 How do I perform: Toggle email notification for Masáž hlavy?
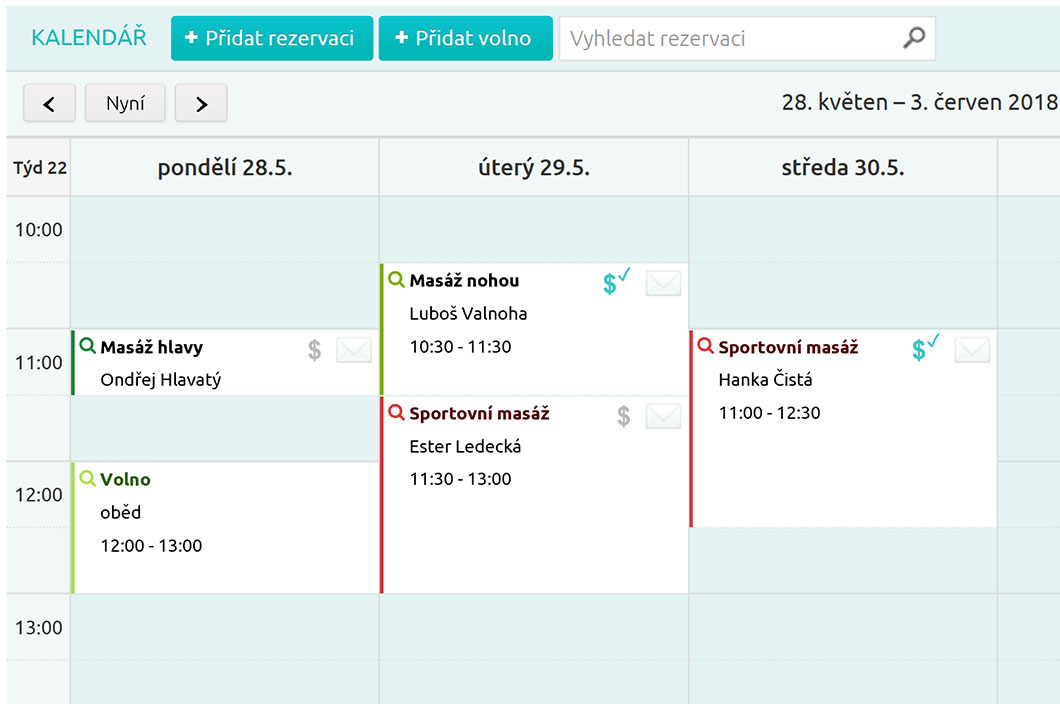pyautogui.click(x=355, y=348)
